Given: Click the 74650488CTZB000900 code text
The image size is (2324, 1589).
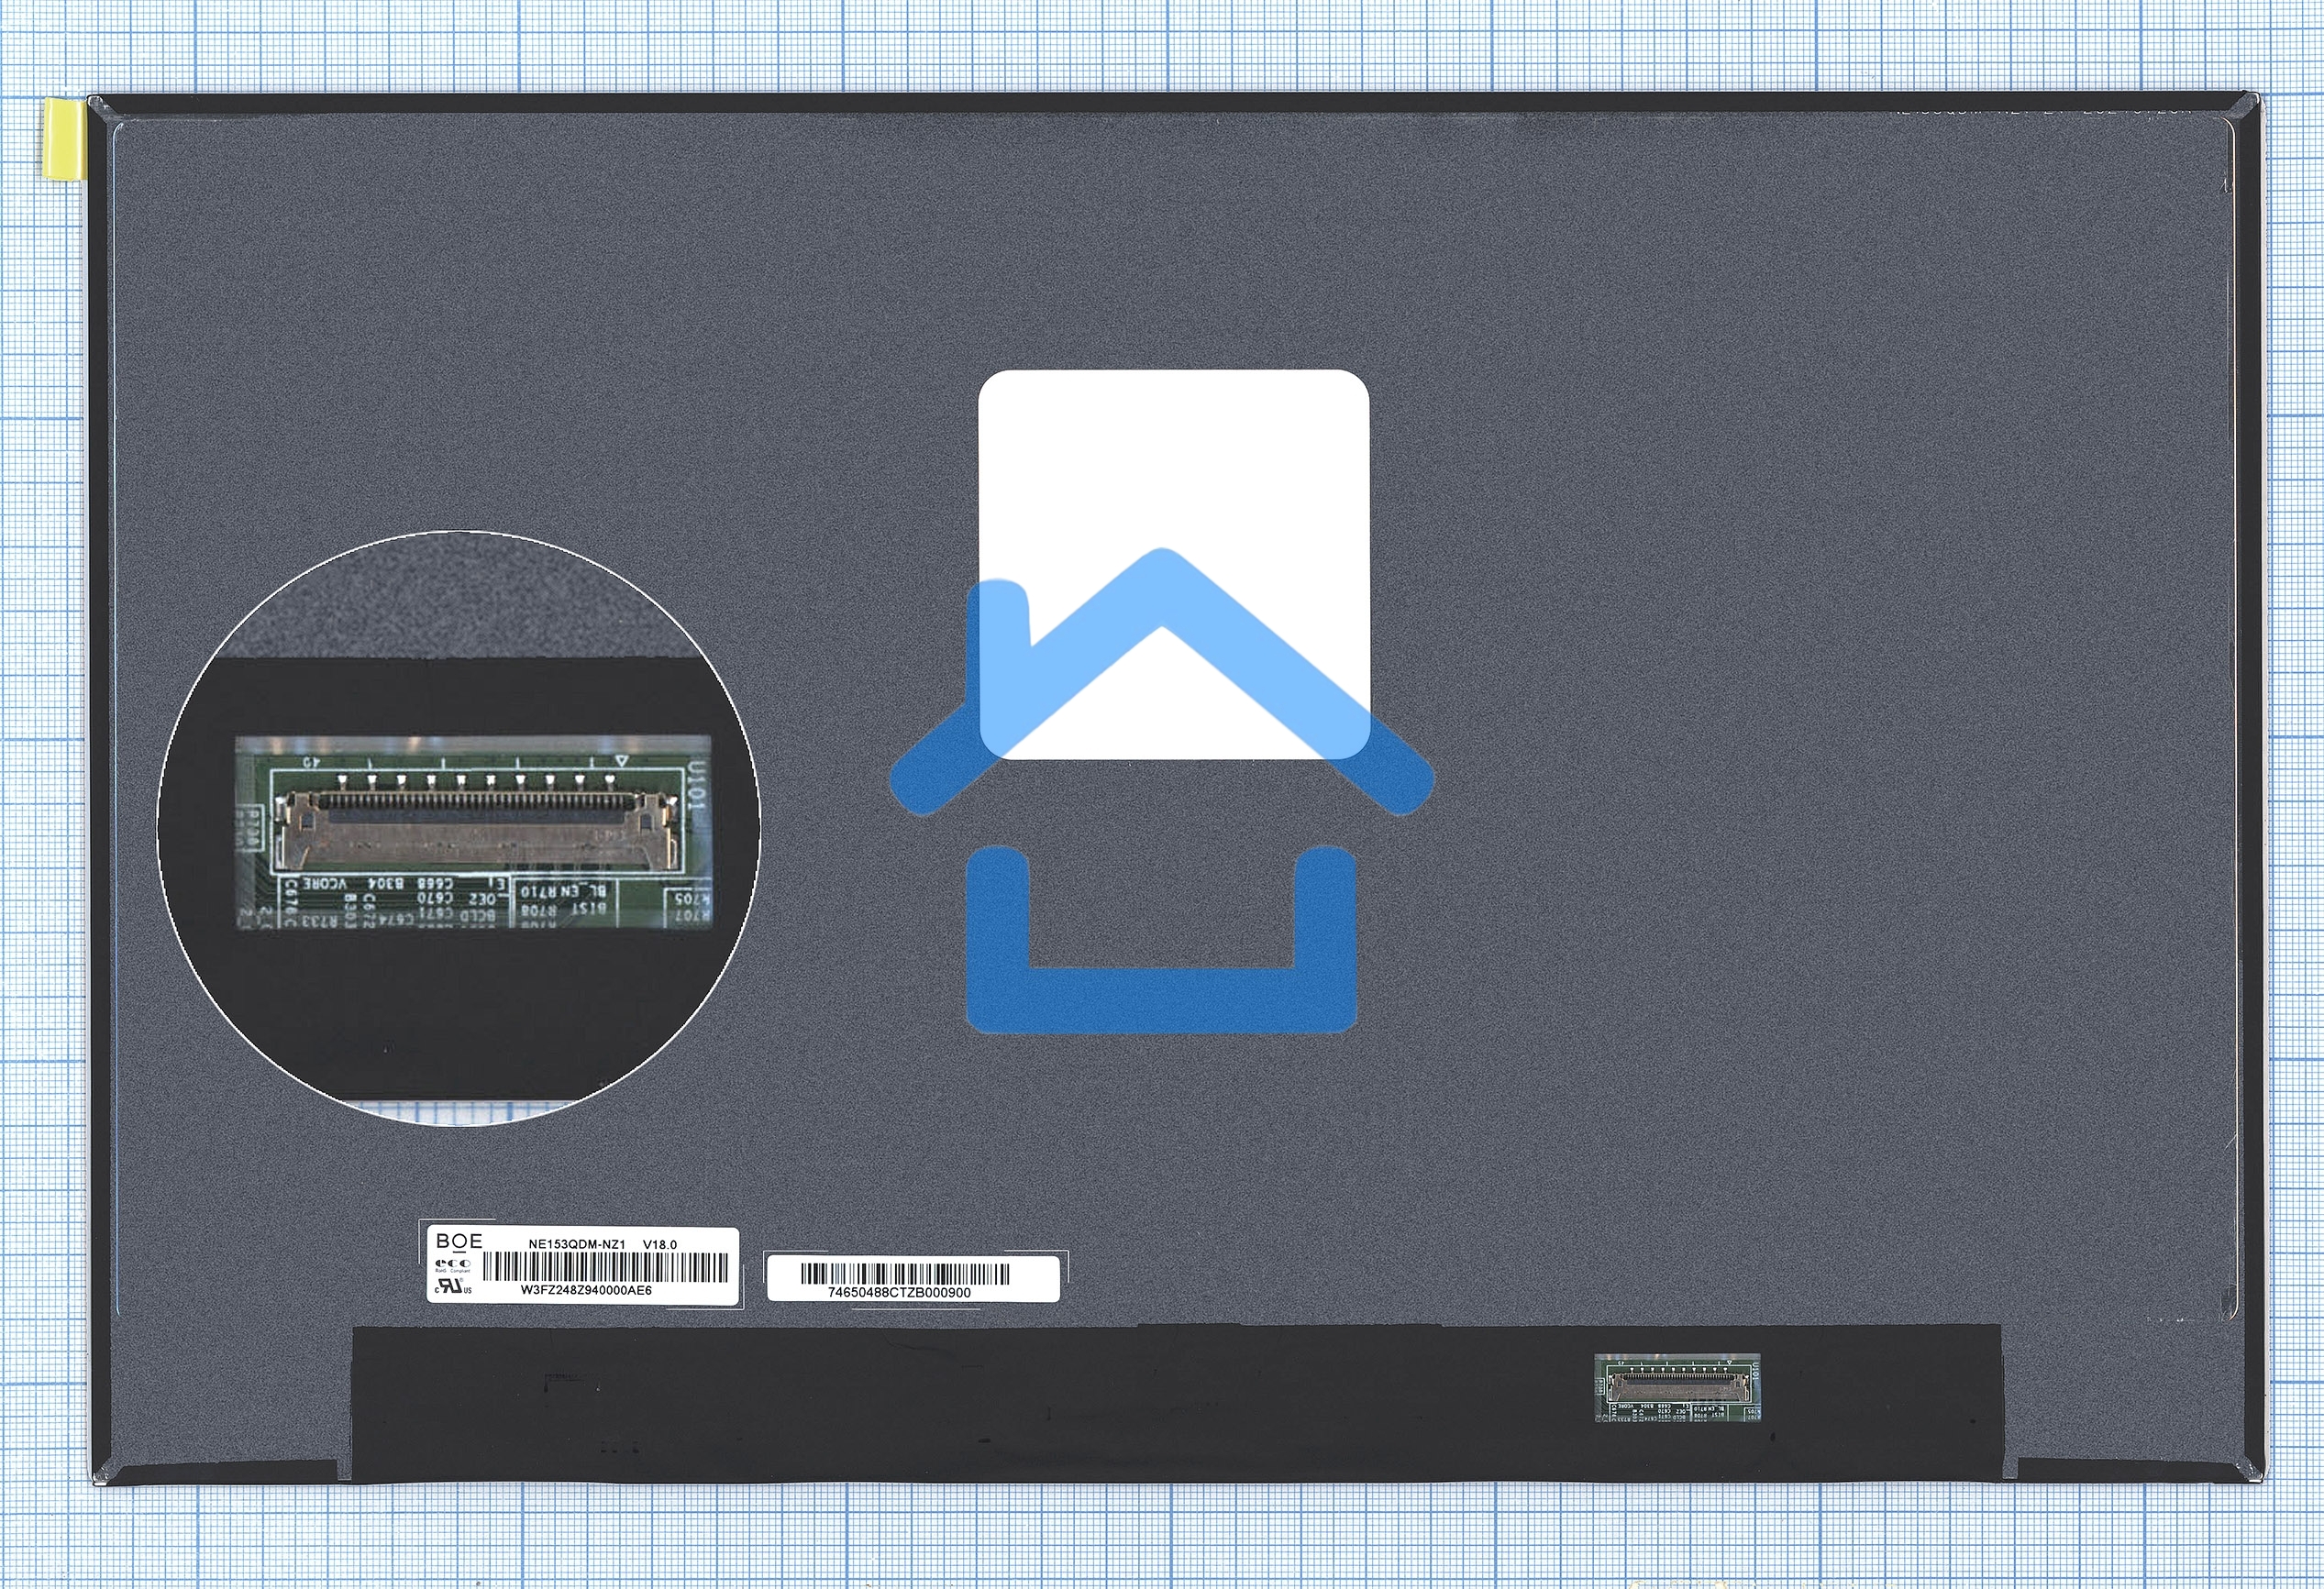Looking at the screenshot, I should (x=899, y=1292).
